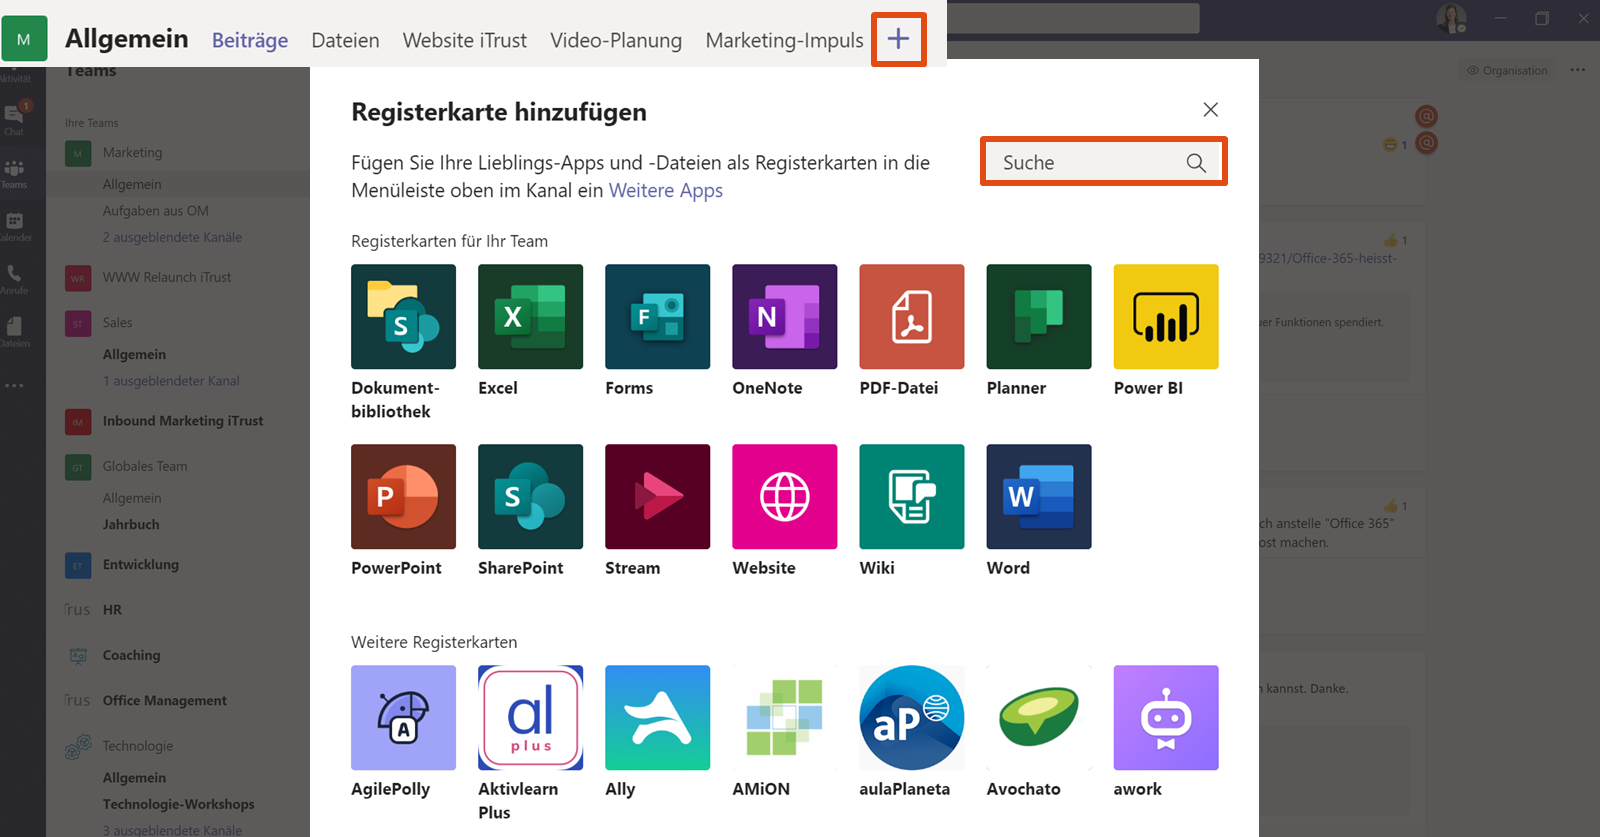Select the Website app tile
Screen dimensions: 1600x837
[x=784, y=497]
